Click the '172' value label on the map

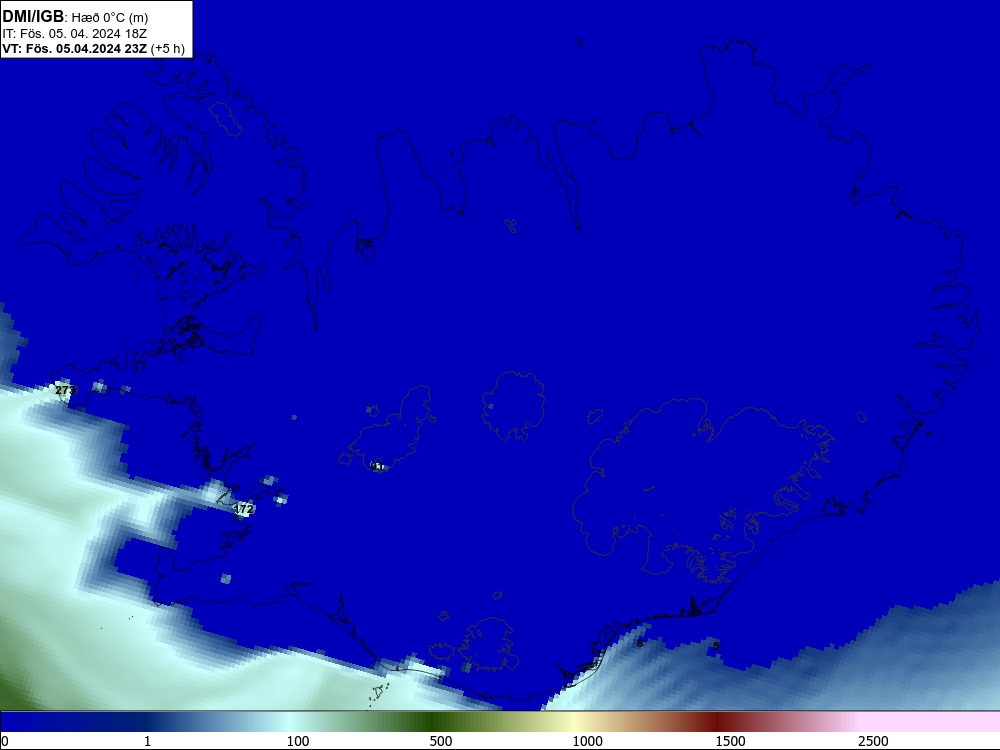point(244,509)
